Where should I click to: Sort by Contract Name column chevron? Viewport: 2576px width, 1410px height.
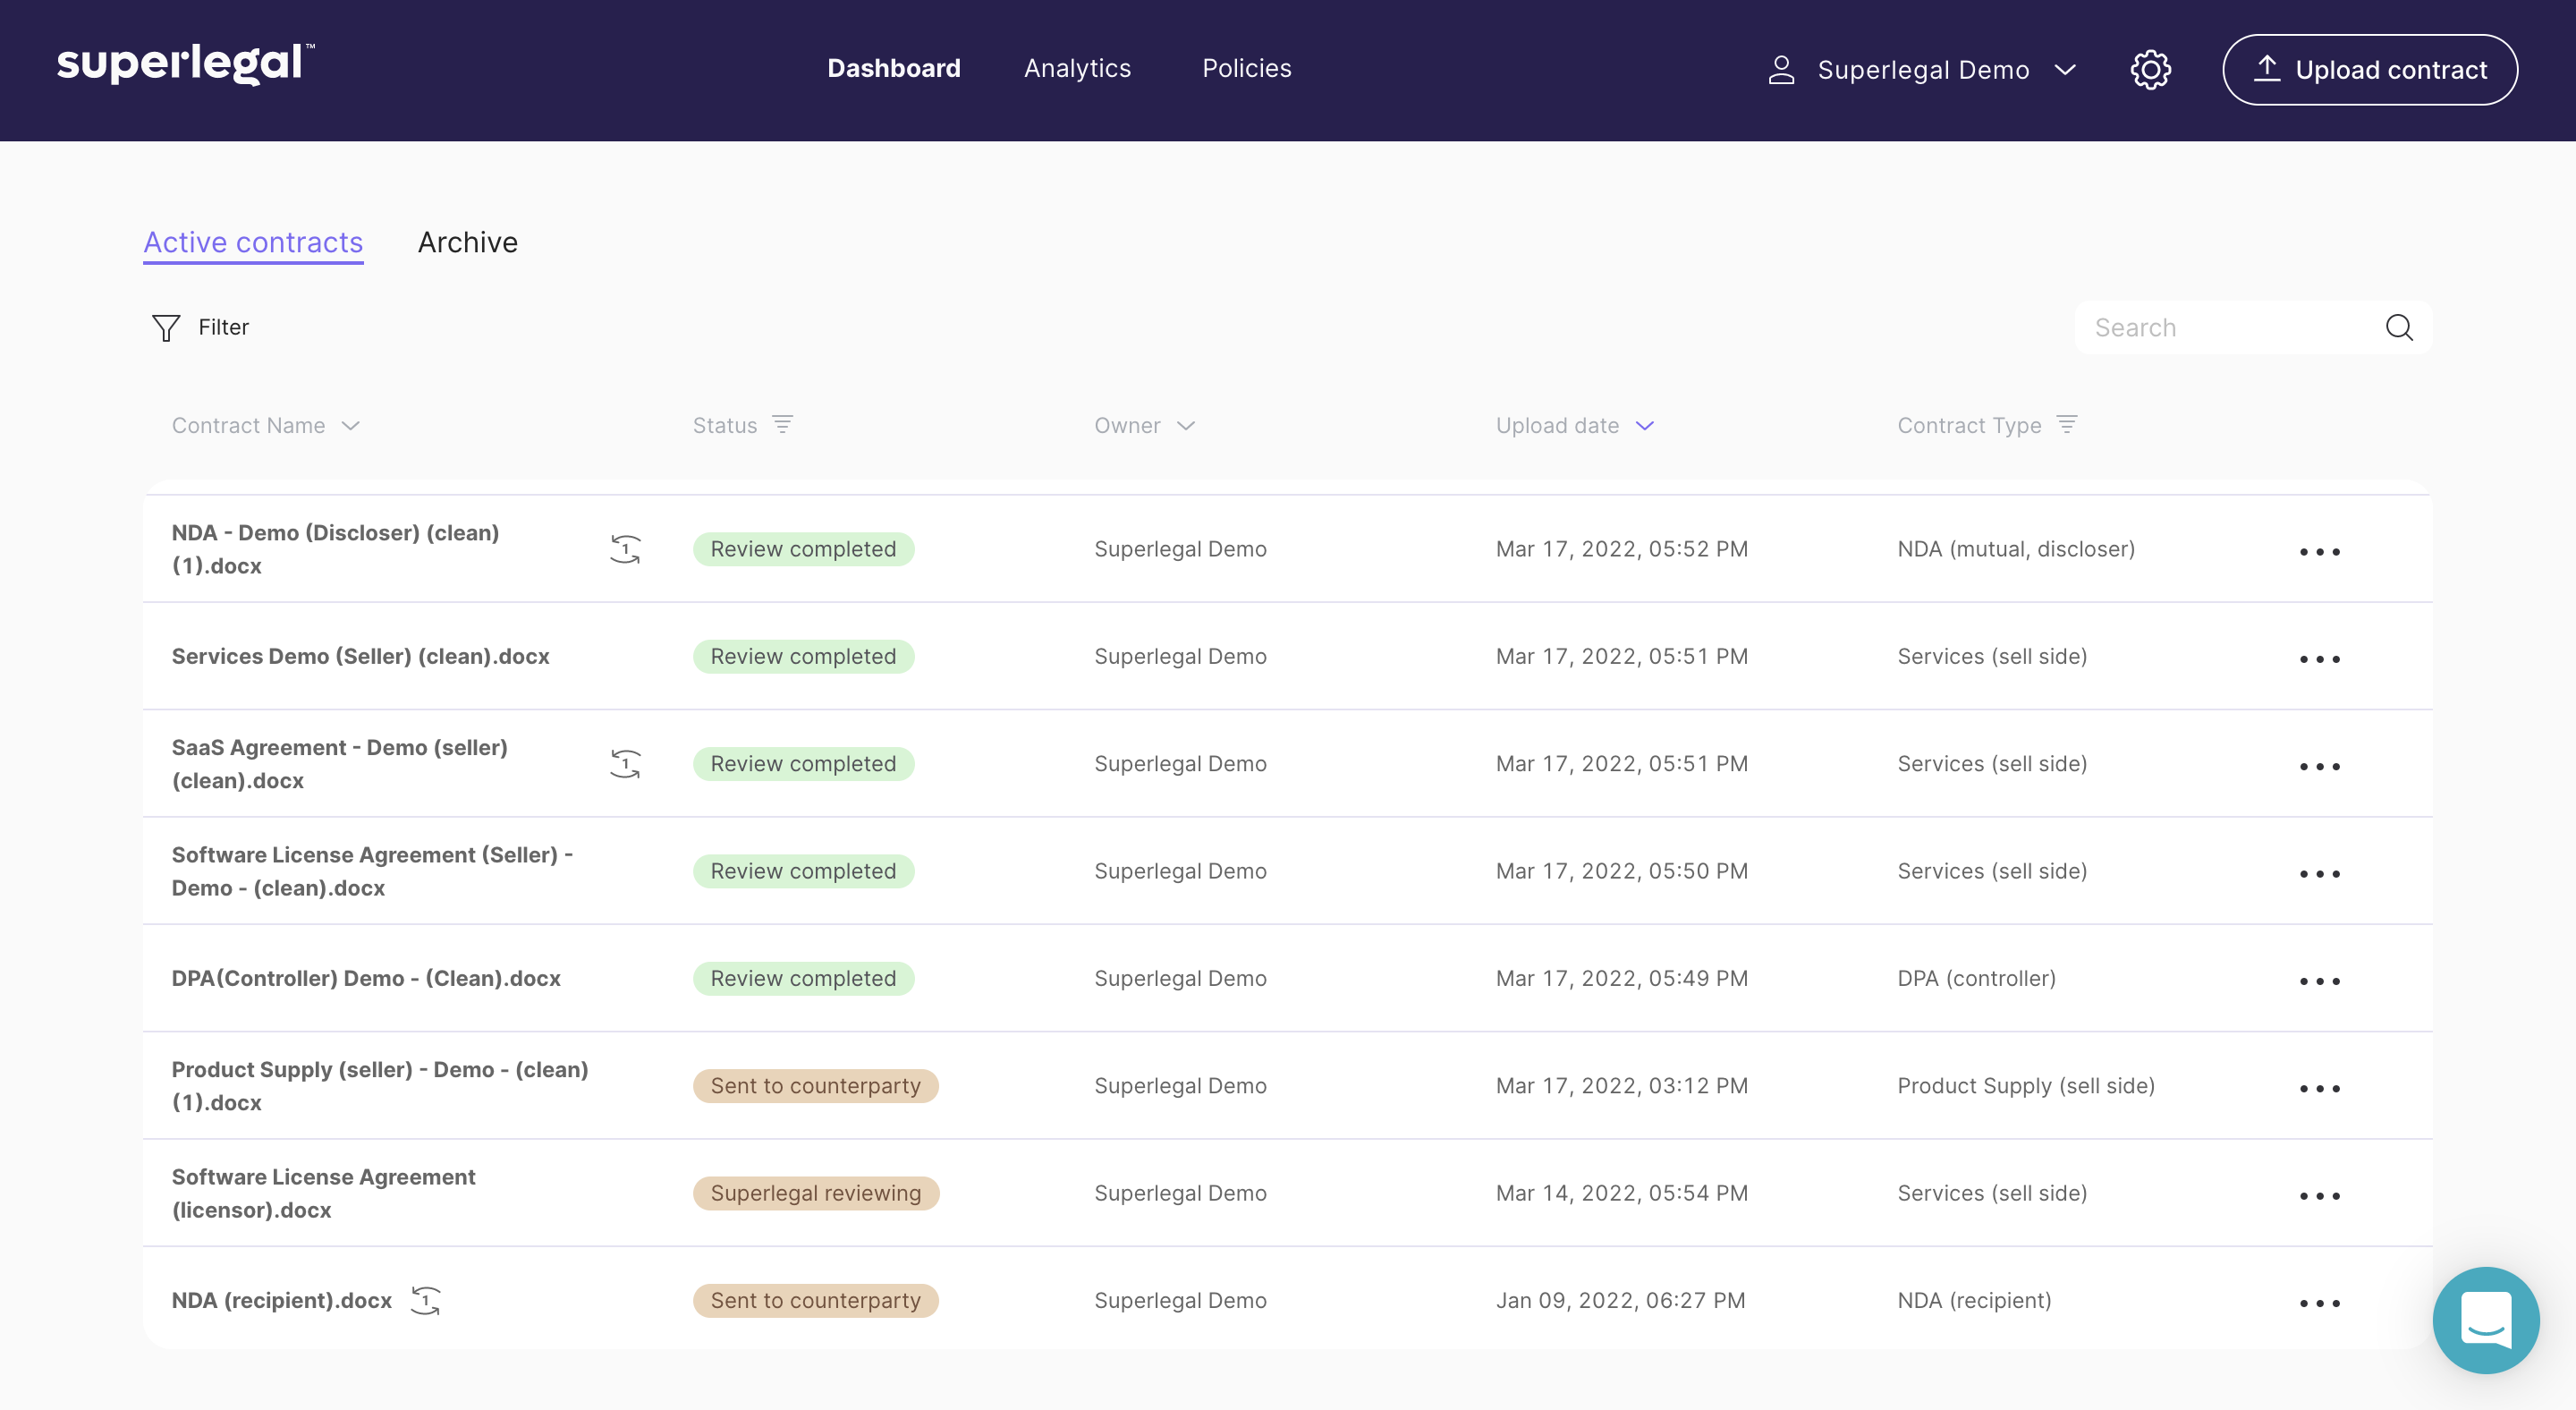pos(350,426)
